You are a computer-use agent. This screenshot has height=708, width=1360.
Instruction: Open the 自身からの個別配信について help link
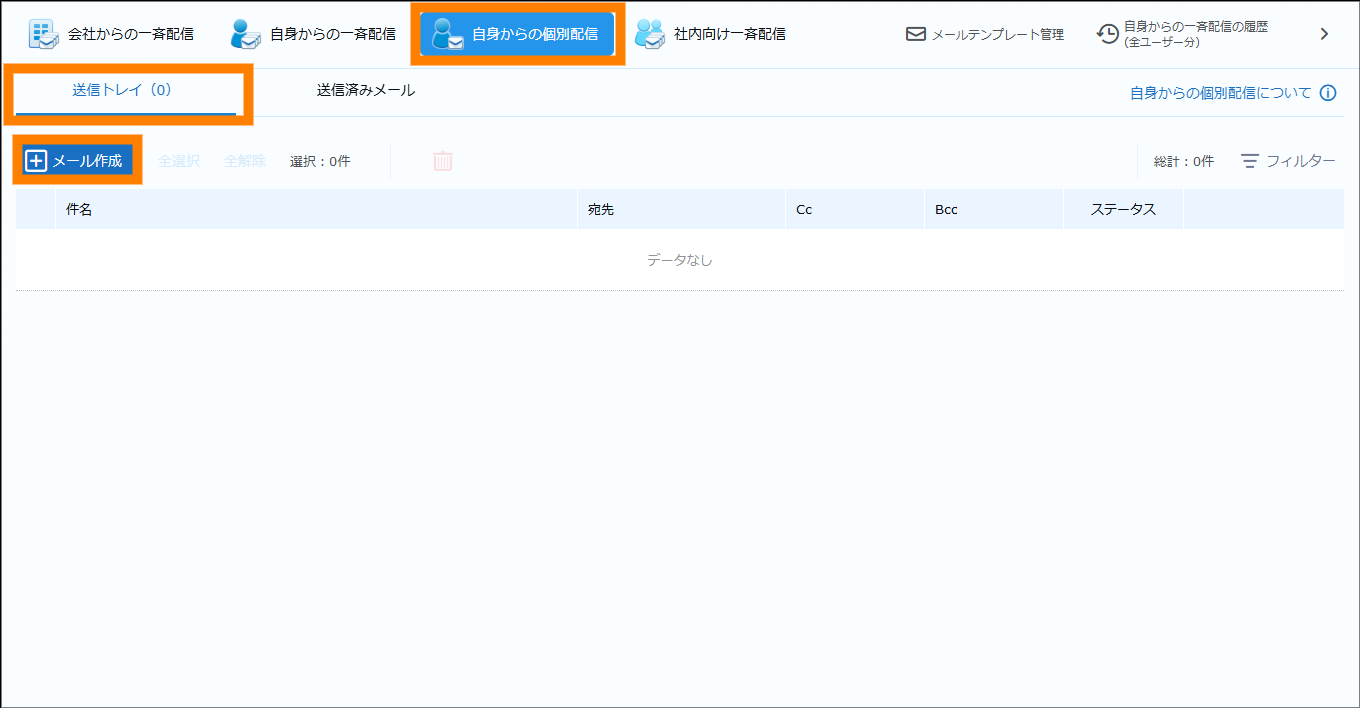(1220, 93)
